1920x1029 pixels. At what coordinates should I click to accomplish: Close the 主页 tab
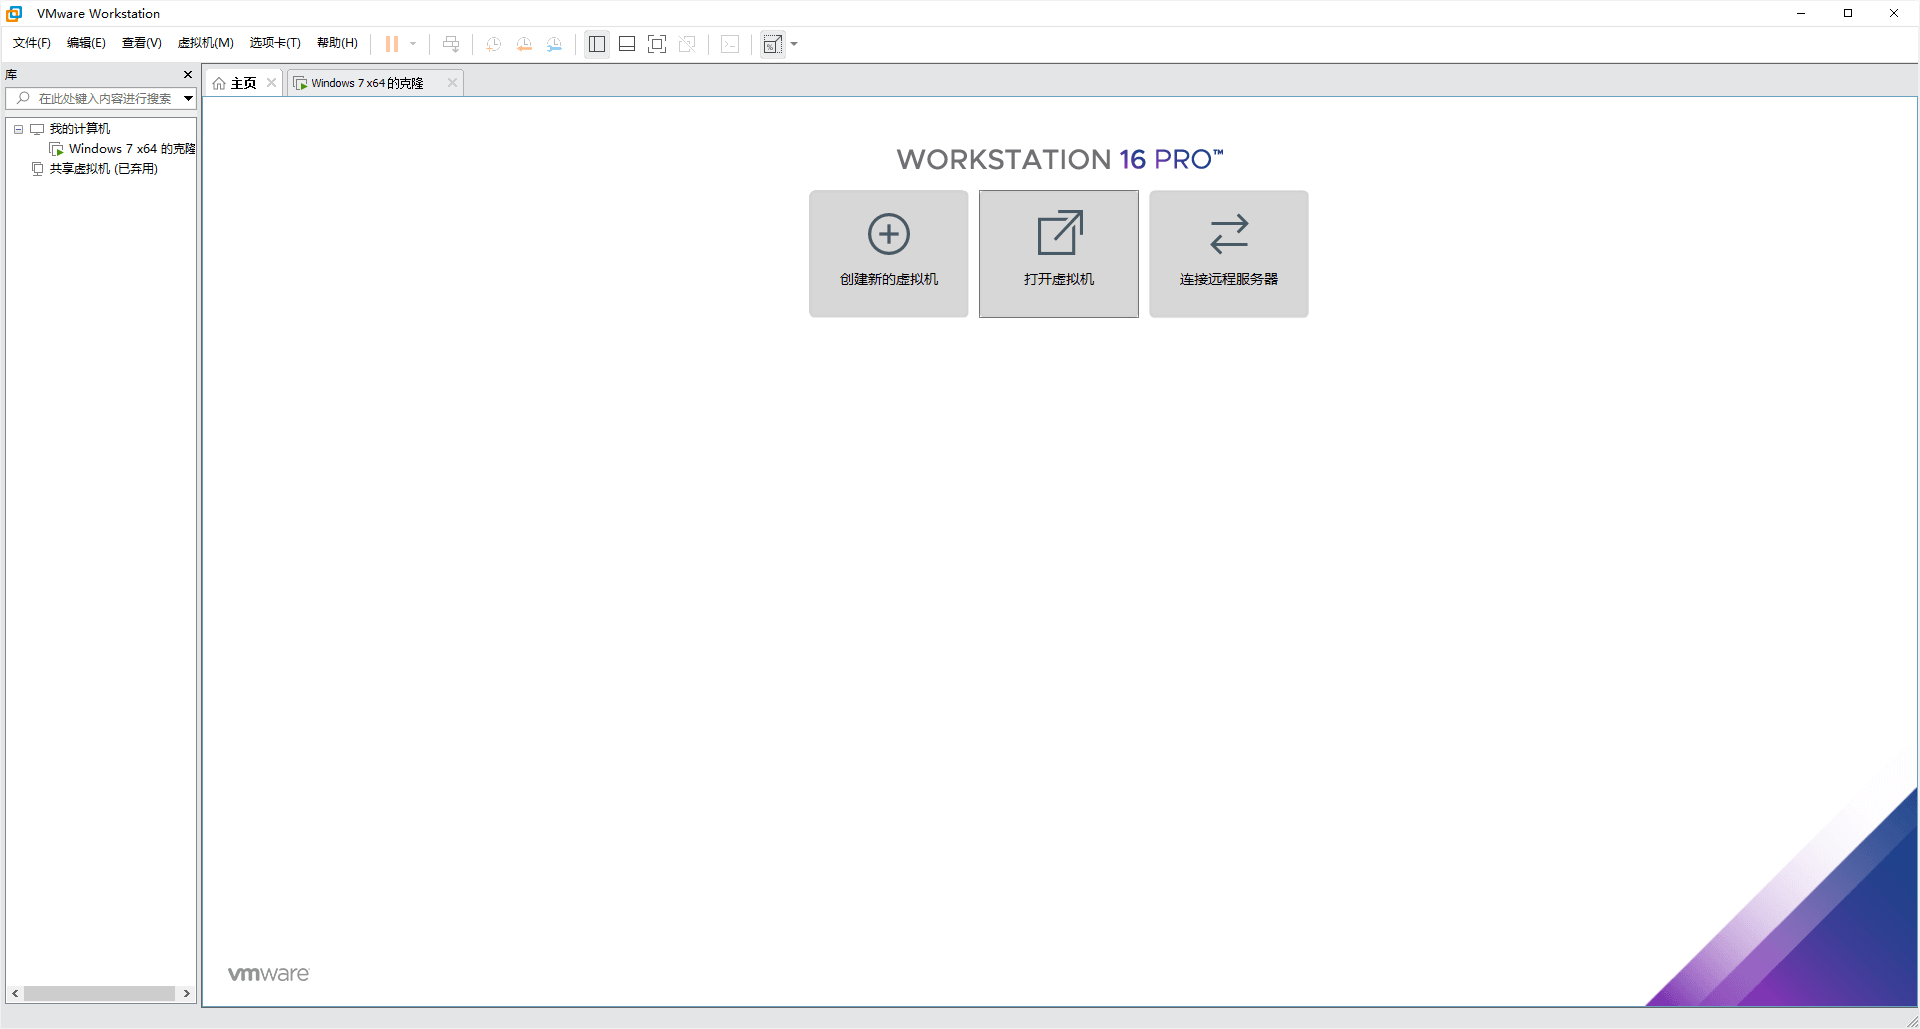point(271,83)
